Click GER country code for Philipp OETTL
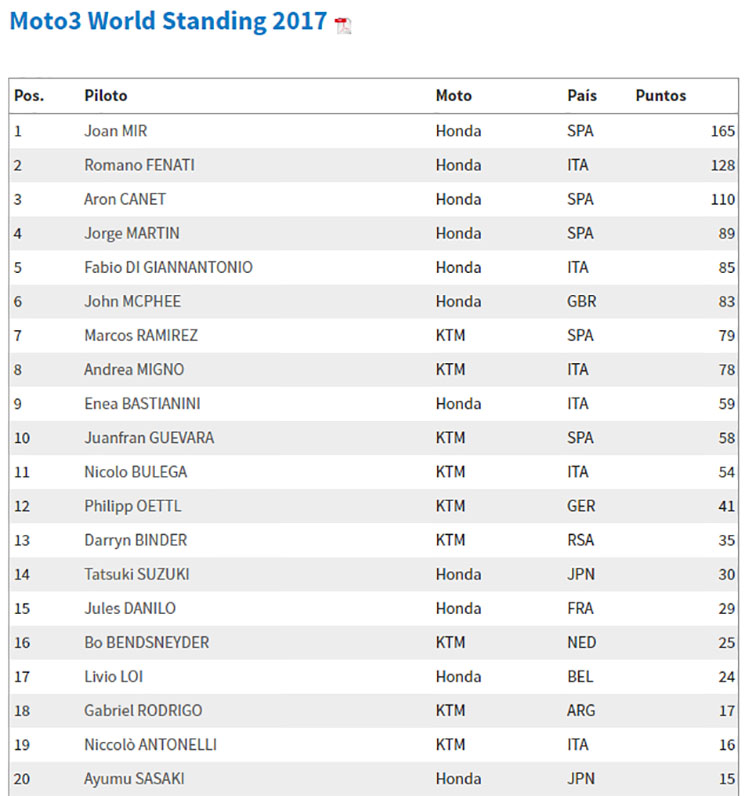Viewport: 745px width, 796px height. [x=581, y=506]
